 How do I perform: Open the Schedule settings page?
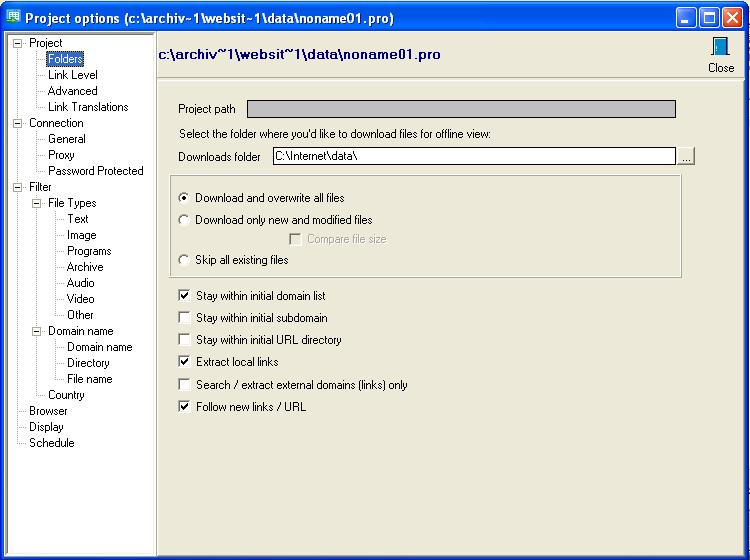tap(52, 443)
